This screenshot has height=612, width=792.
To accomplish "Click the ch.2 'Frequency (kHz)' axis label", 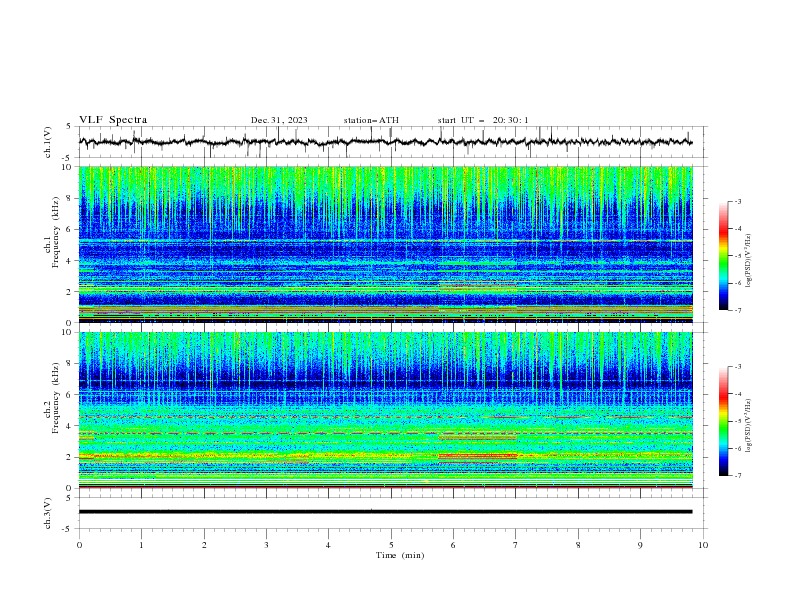I will (55, 398).
